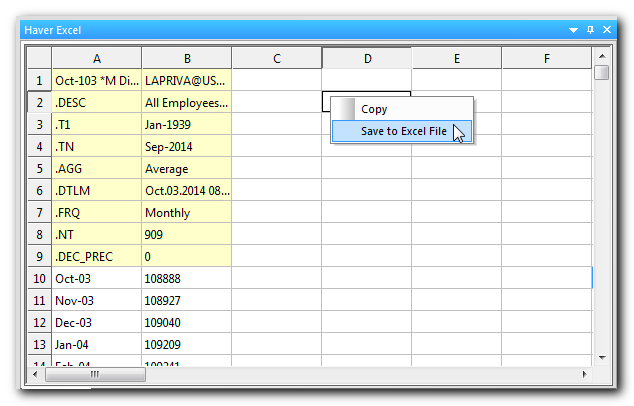634x406 pixels.
Task: Click the '109040' value cell
Action: pyautogui.click(x=187, y=323)
